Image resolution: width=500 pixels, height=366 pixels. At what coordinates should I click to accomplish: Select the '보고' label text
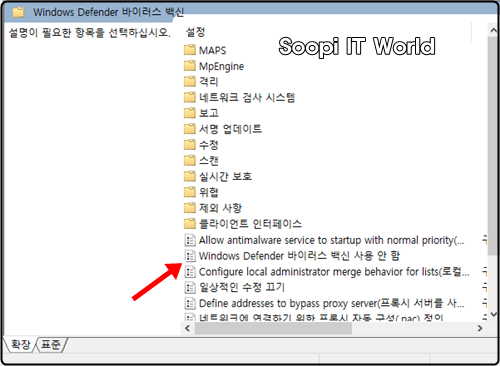click(x=209, y=113)
